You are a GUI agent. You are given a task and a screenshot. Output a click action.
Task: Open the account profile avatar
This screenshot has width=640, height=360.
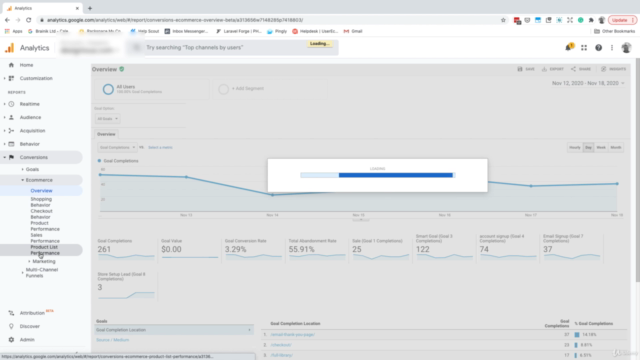(x=626, y=48)
